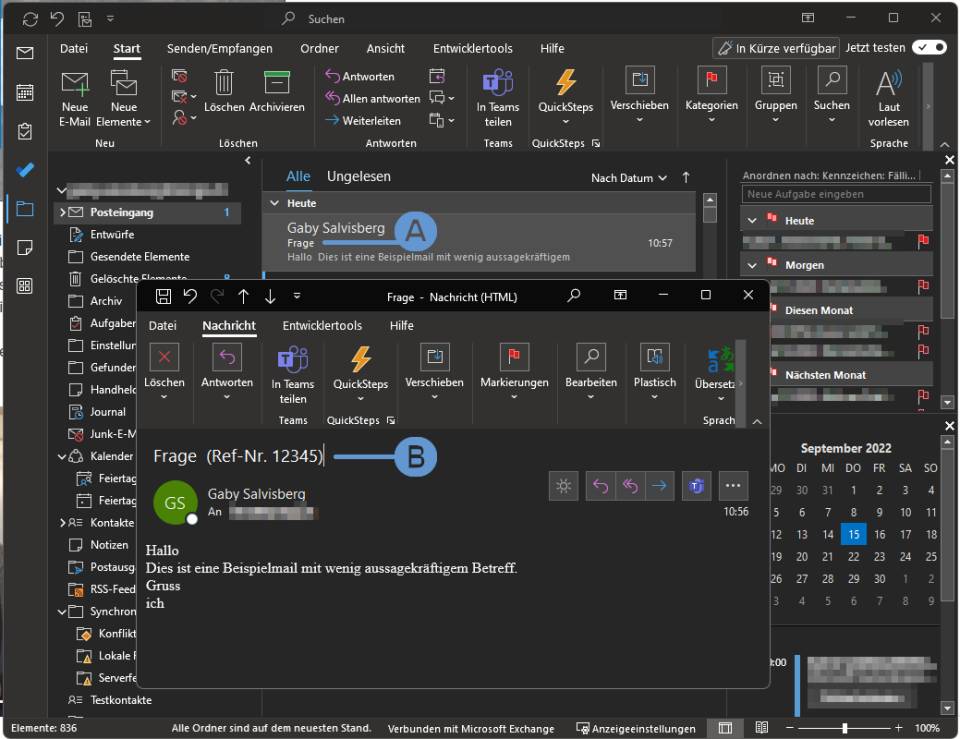Expand the Posteingang folder
The width and height of the screenshot is (960, 739).
(x=62, y=213)
